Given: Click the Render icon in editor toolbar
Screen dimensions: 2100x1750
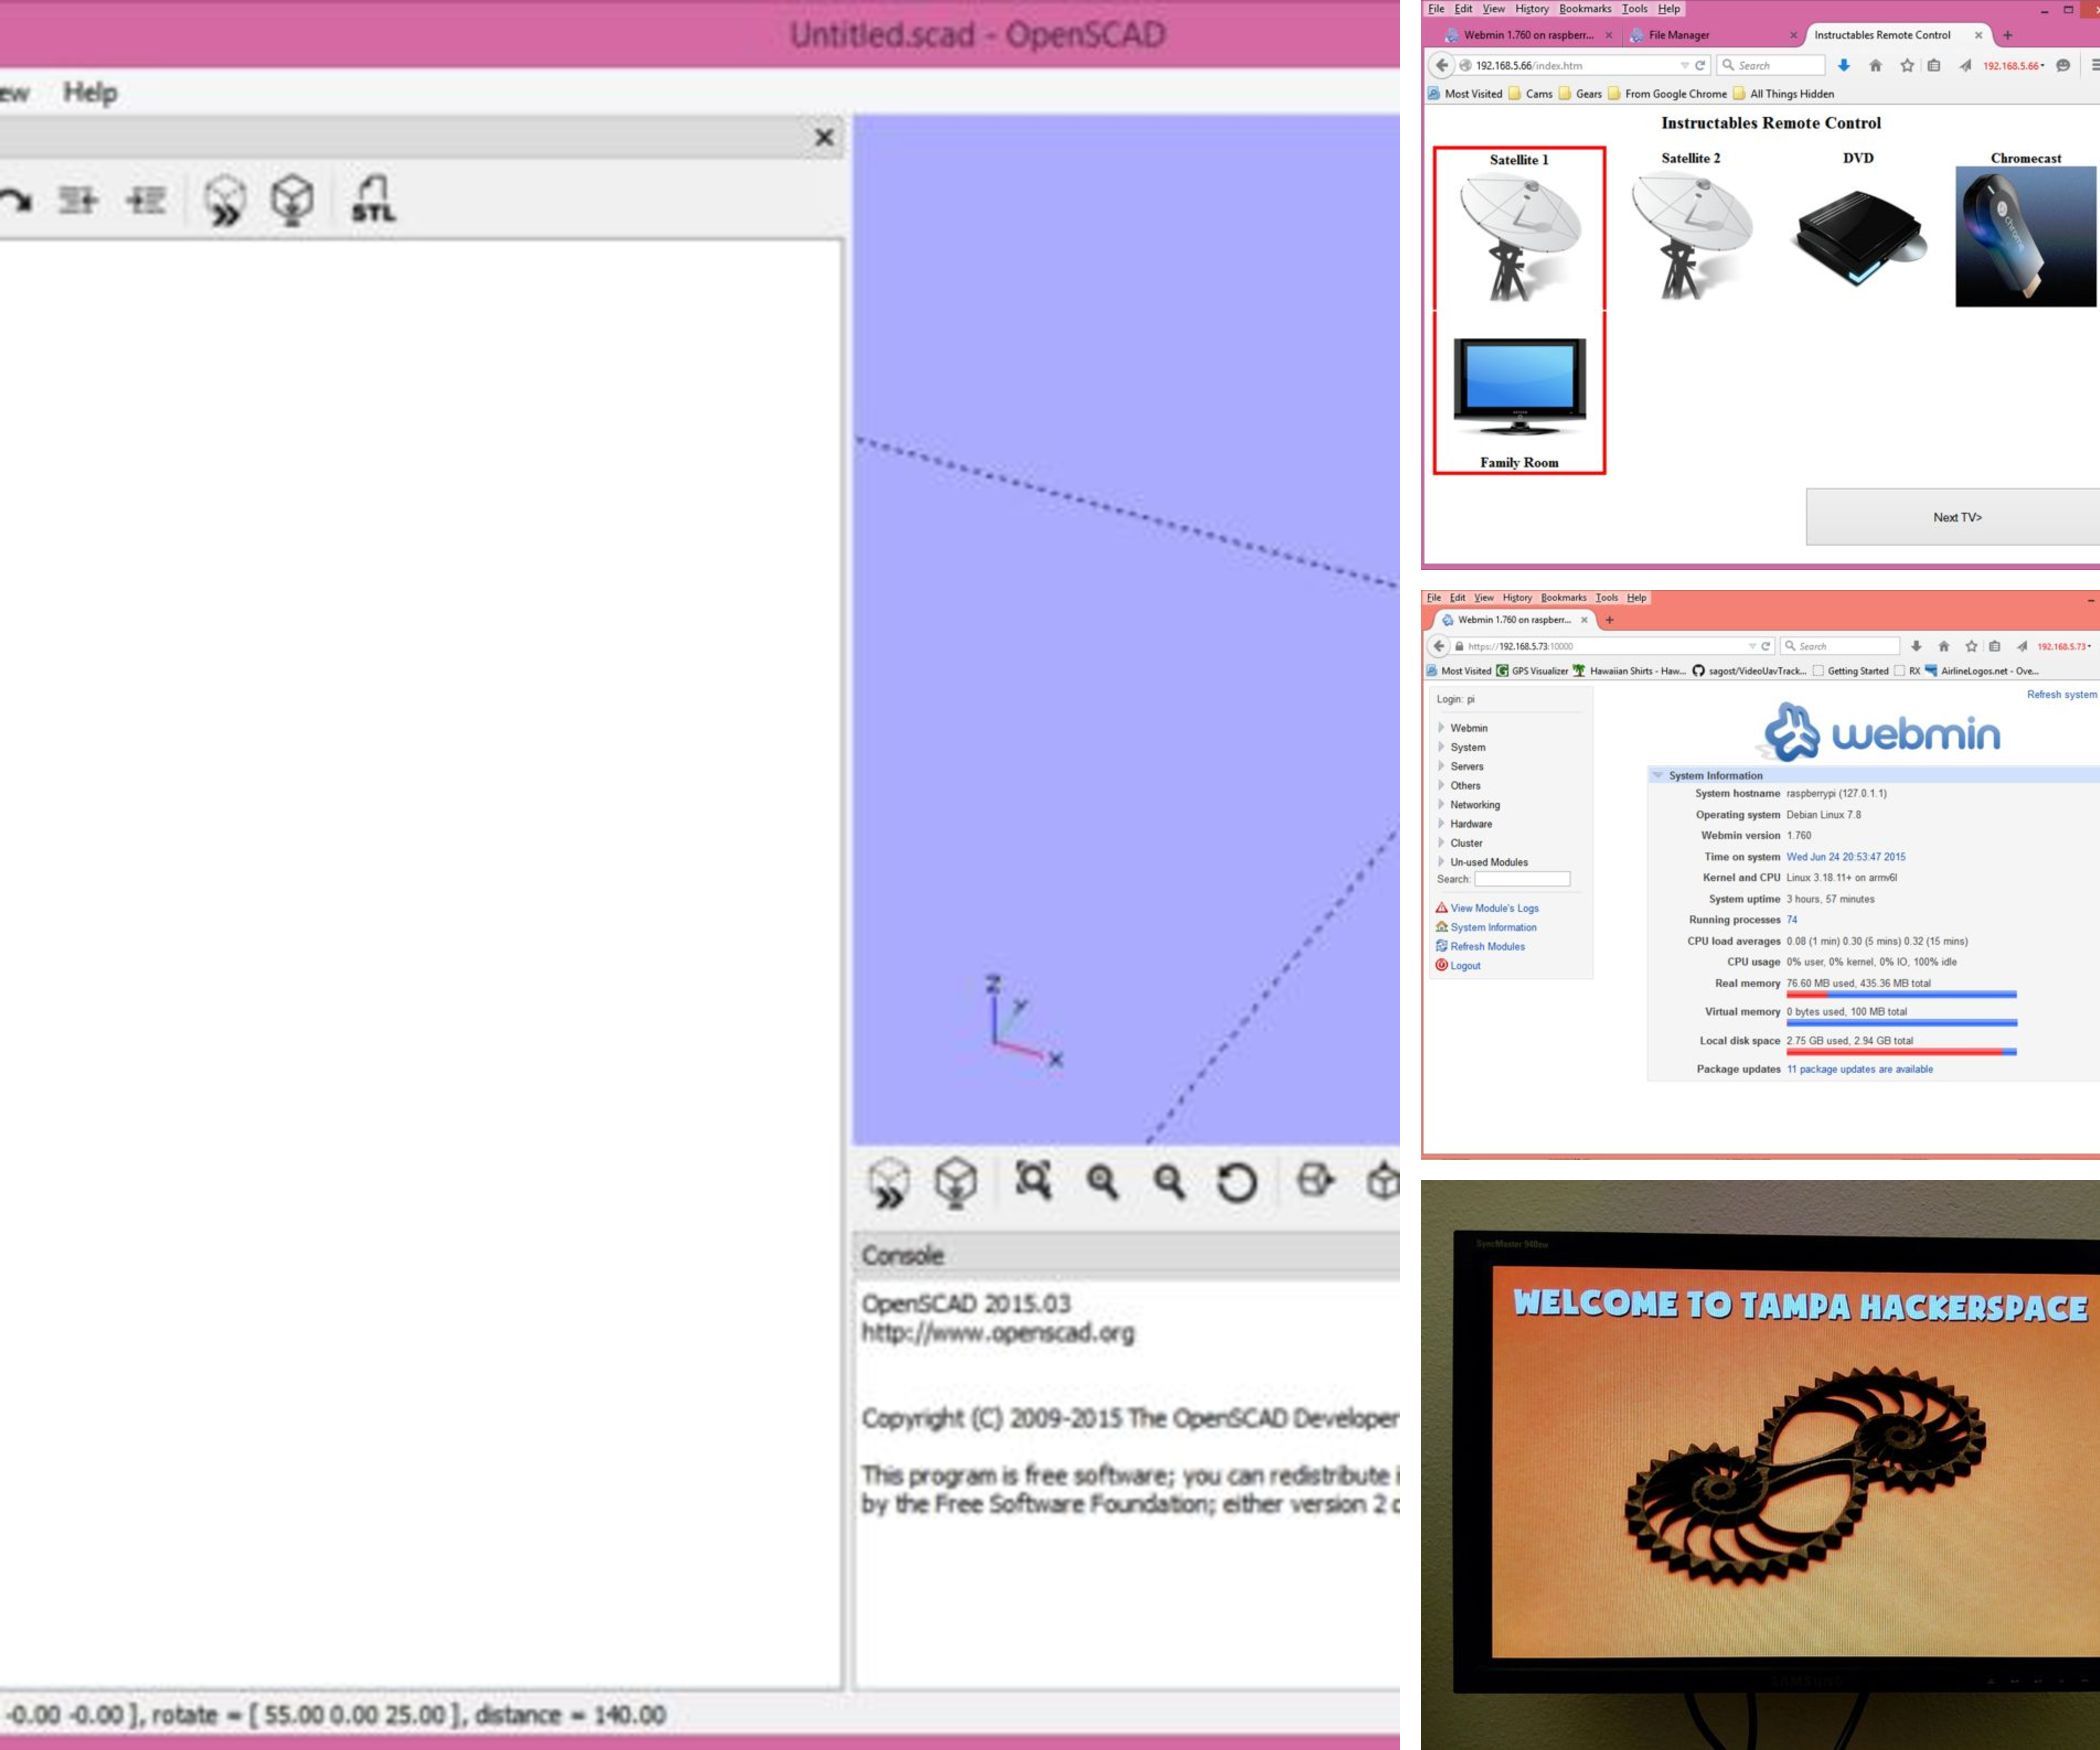Looking at the screenshot, I should [292, 200].
